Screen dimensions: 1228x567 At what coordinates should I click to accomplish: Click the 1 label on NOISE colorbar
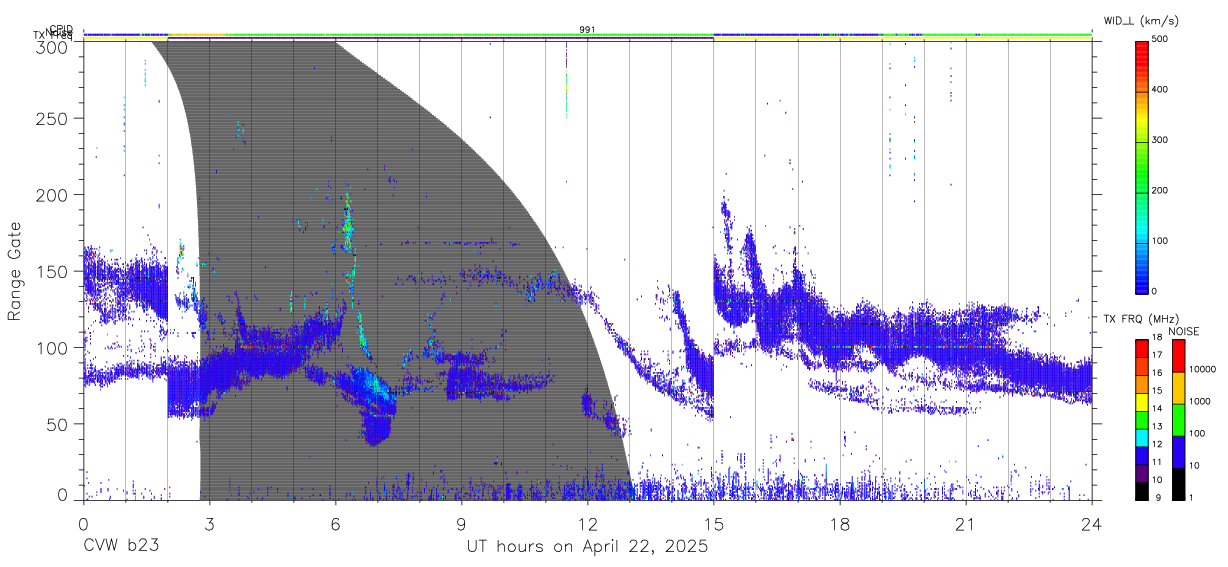click(1192, 497)
